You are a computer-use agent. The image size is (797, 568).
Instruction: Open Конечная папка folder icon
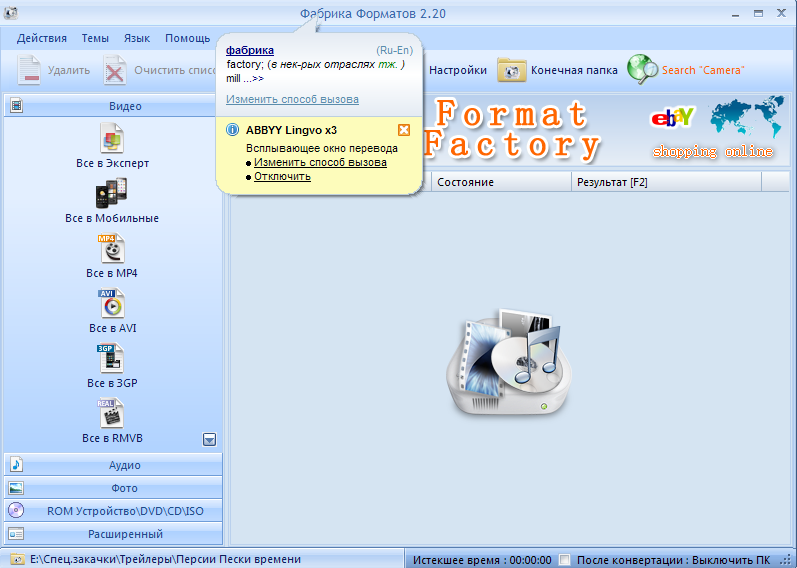[x=511, y=70]
